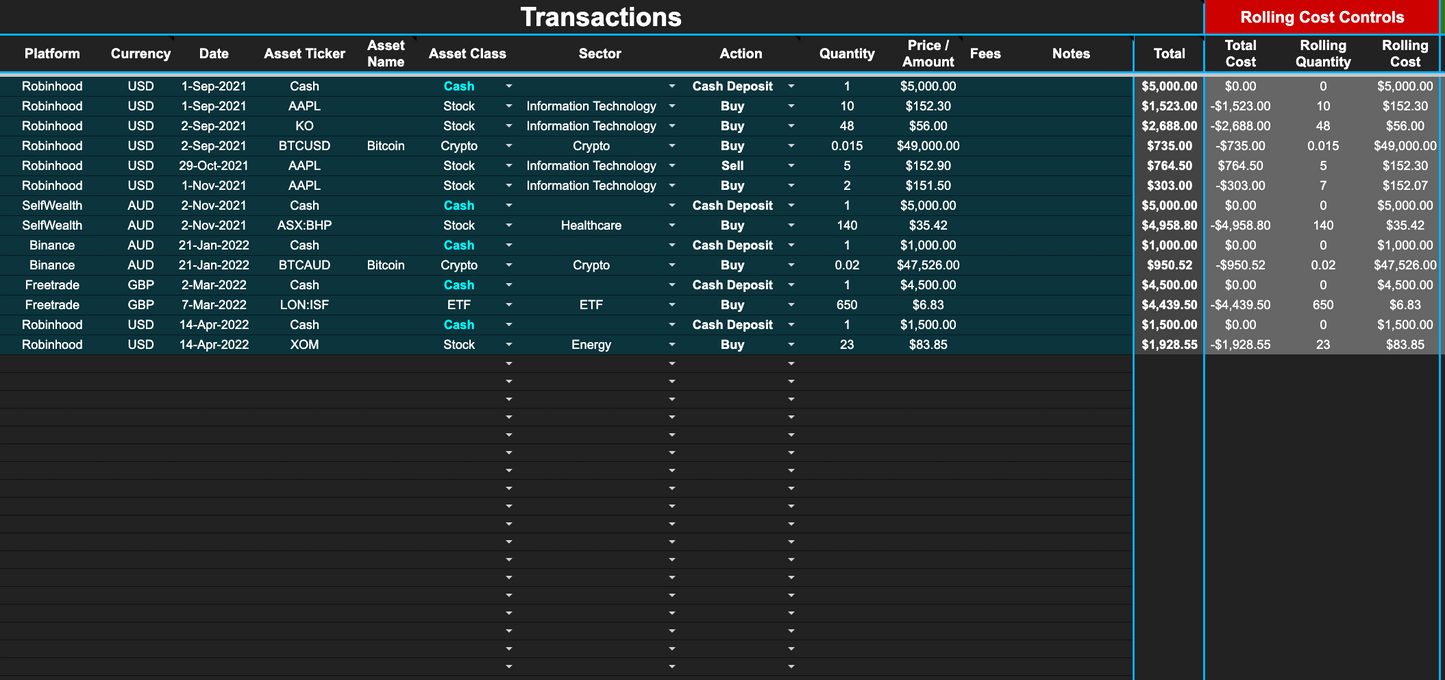Open the Sector dropdown on the XOM Energy row
The width and height of the screenshot is (1445, 680).
pyautogui.click(x=673, y=345)
